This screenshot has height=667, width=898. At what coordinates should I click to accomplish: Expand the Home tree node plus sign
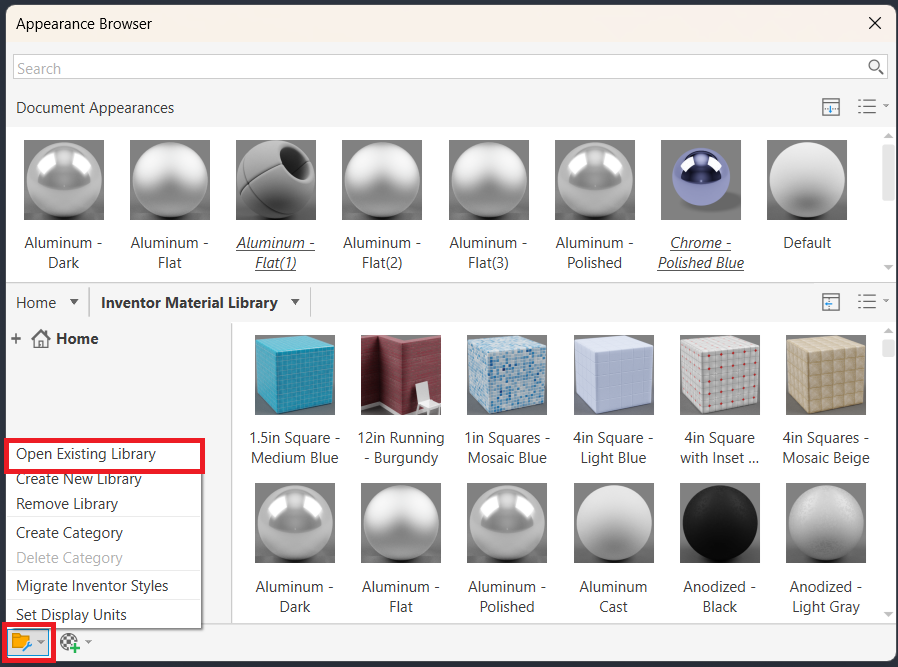(16, 339)
